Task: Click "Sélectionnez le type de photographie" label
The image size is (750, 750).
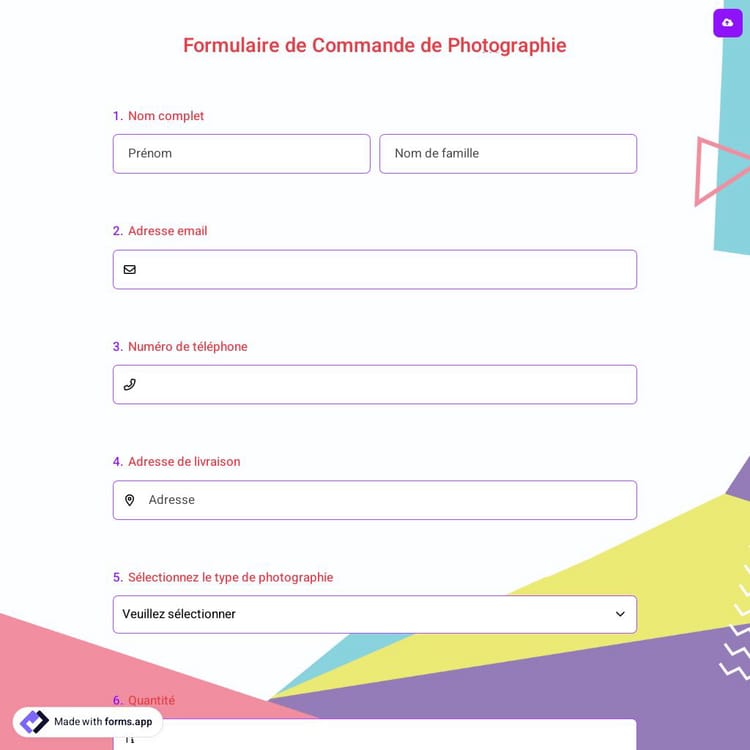Action: click(230, 577)
